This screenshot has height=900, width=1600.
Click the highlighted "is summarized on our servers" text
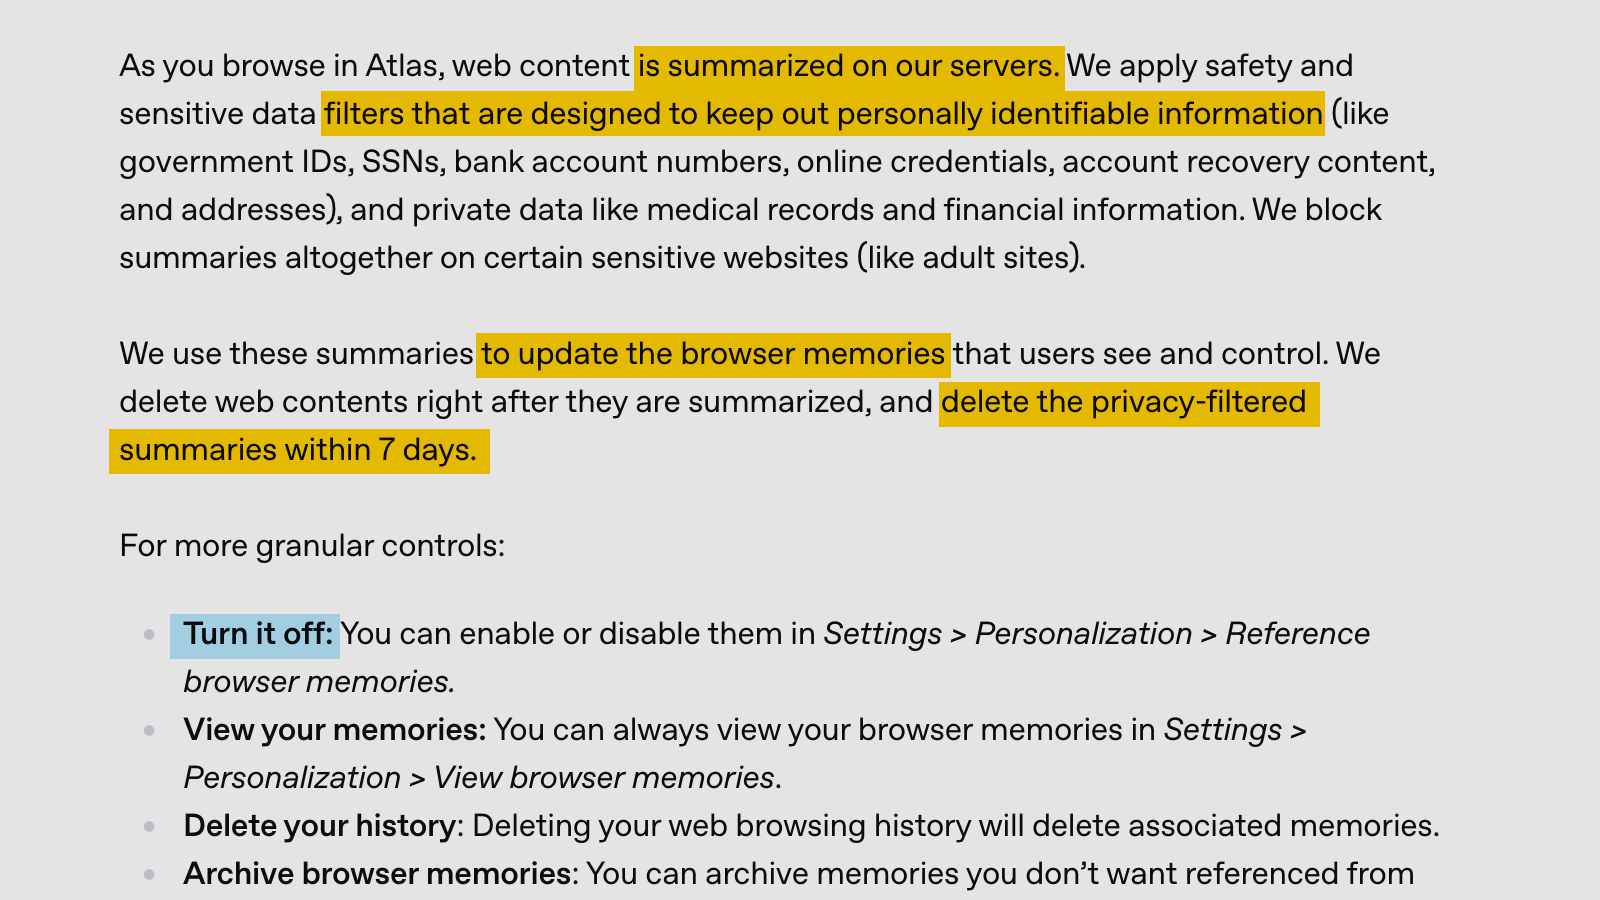(848, 66)
